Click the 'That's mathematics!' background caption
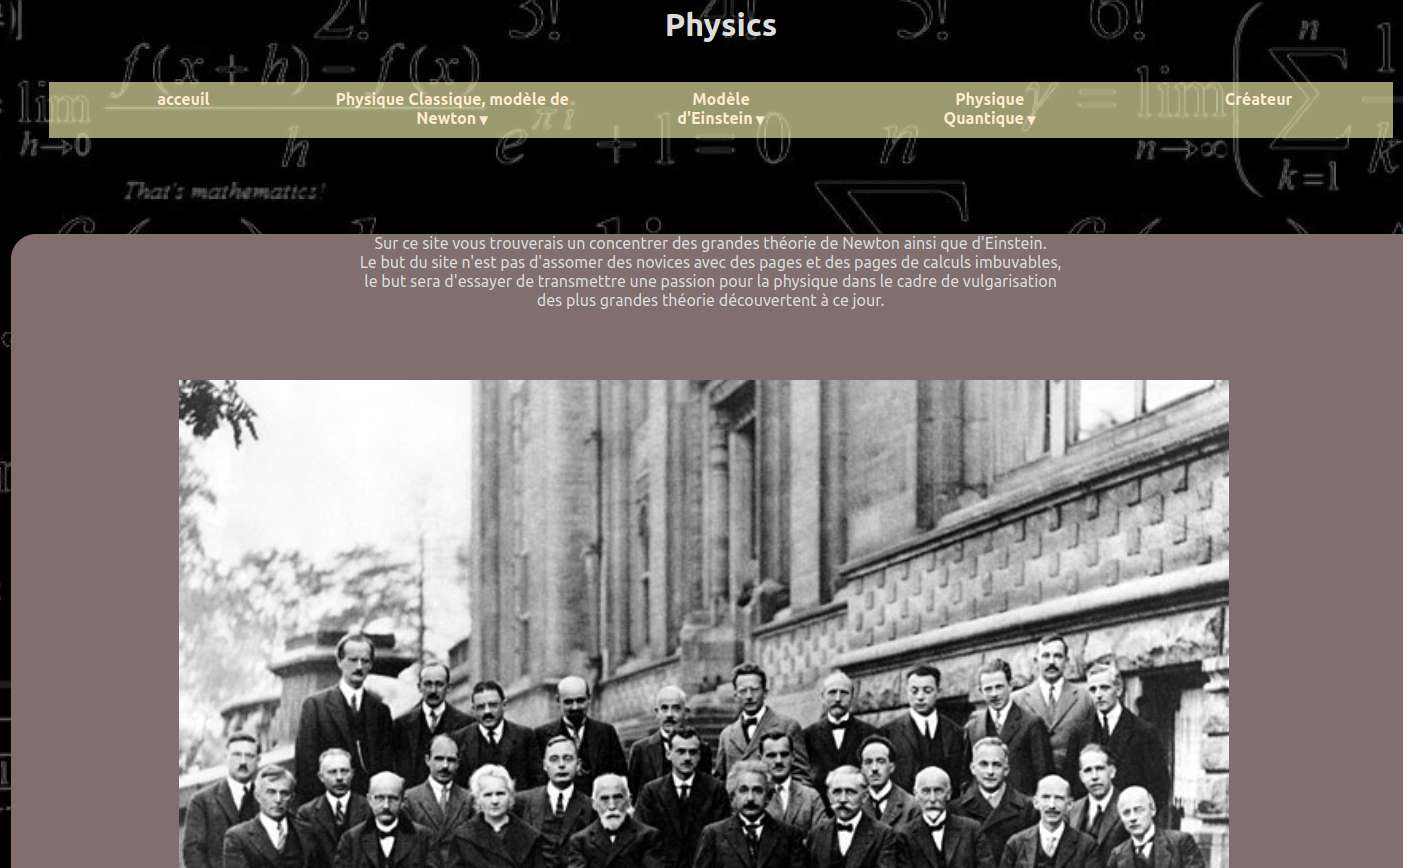This screenshot has width=1403, height=868. (x=225, y=190)
